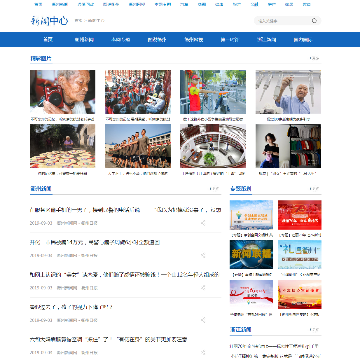Viewport: 360px width, 360px height.
Task: Focus the search input field in header
Action: coord(283,21)
